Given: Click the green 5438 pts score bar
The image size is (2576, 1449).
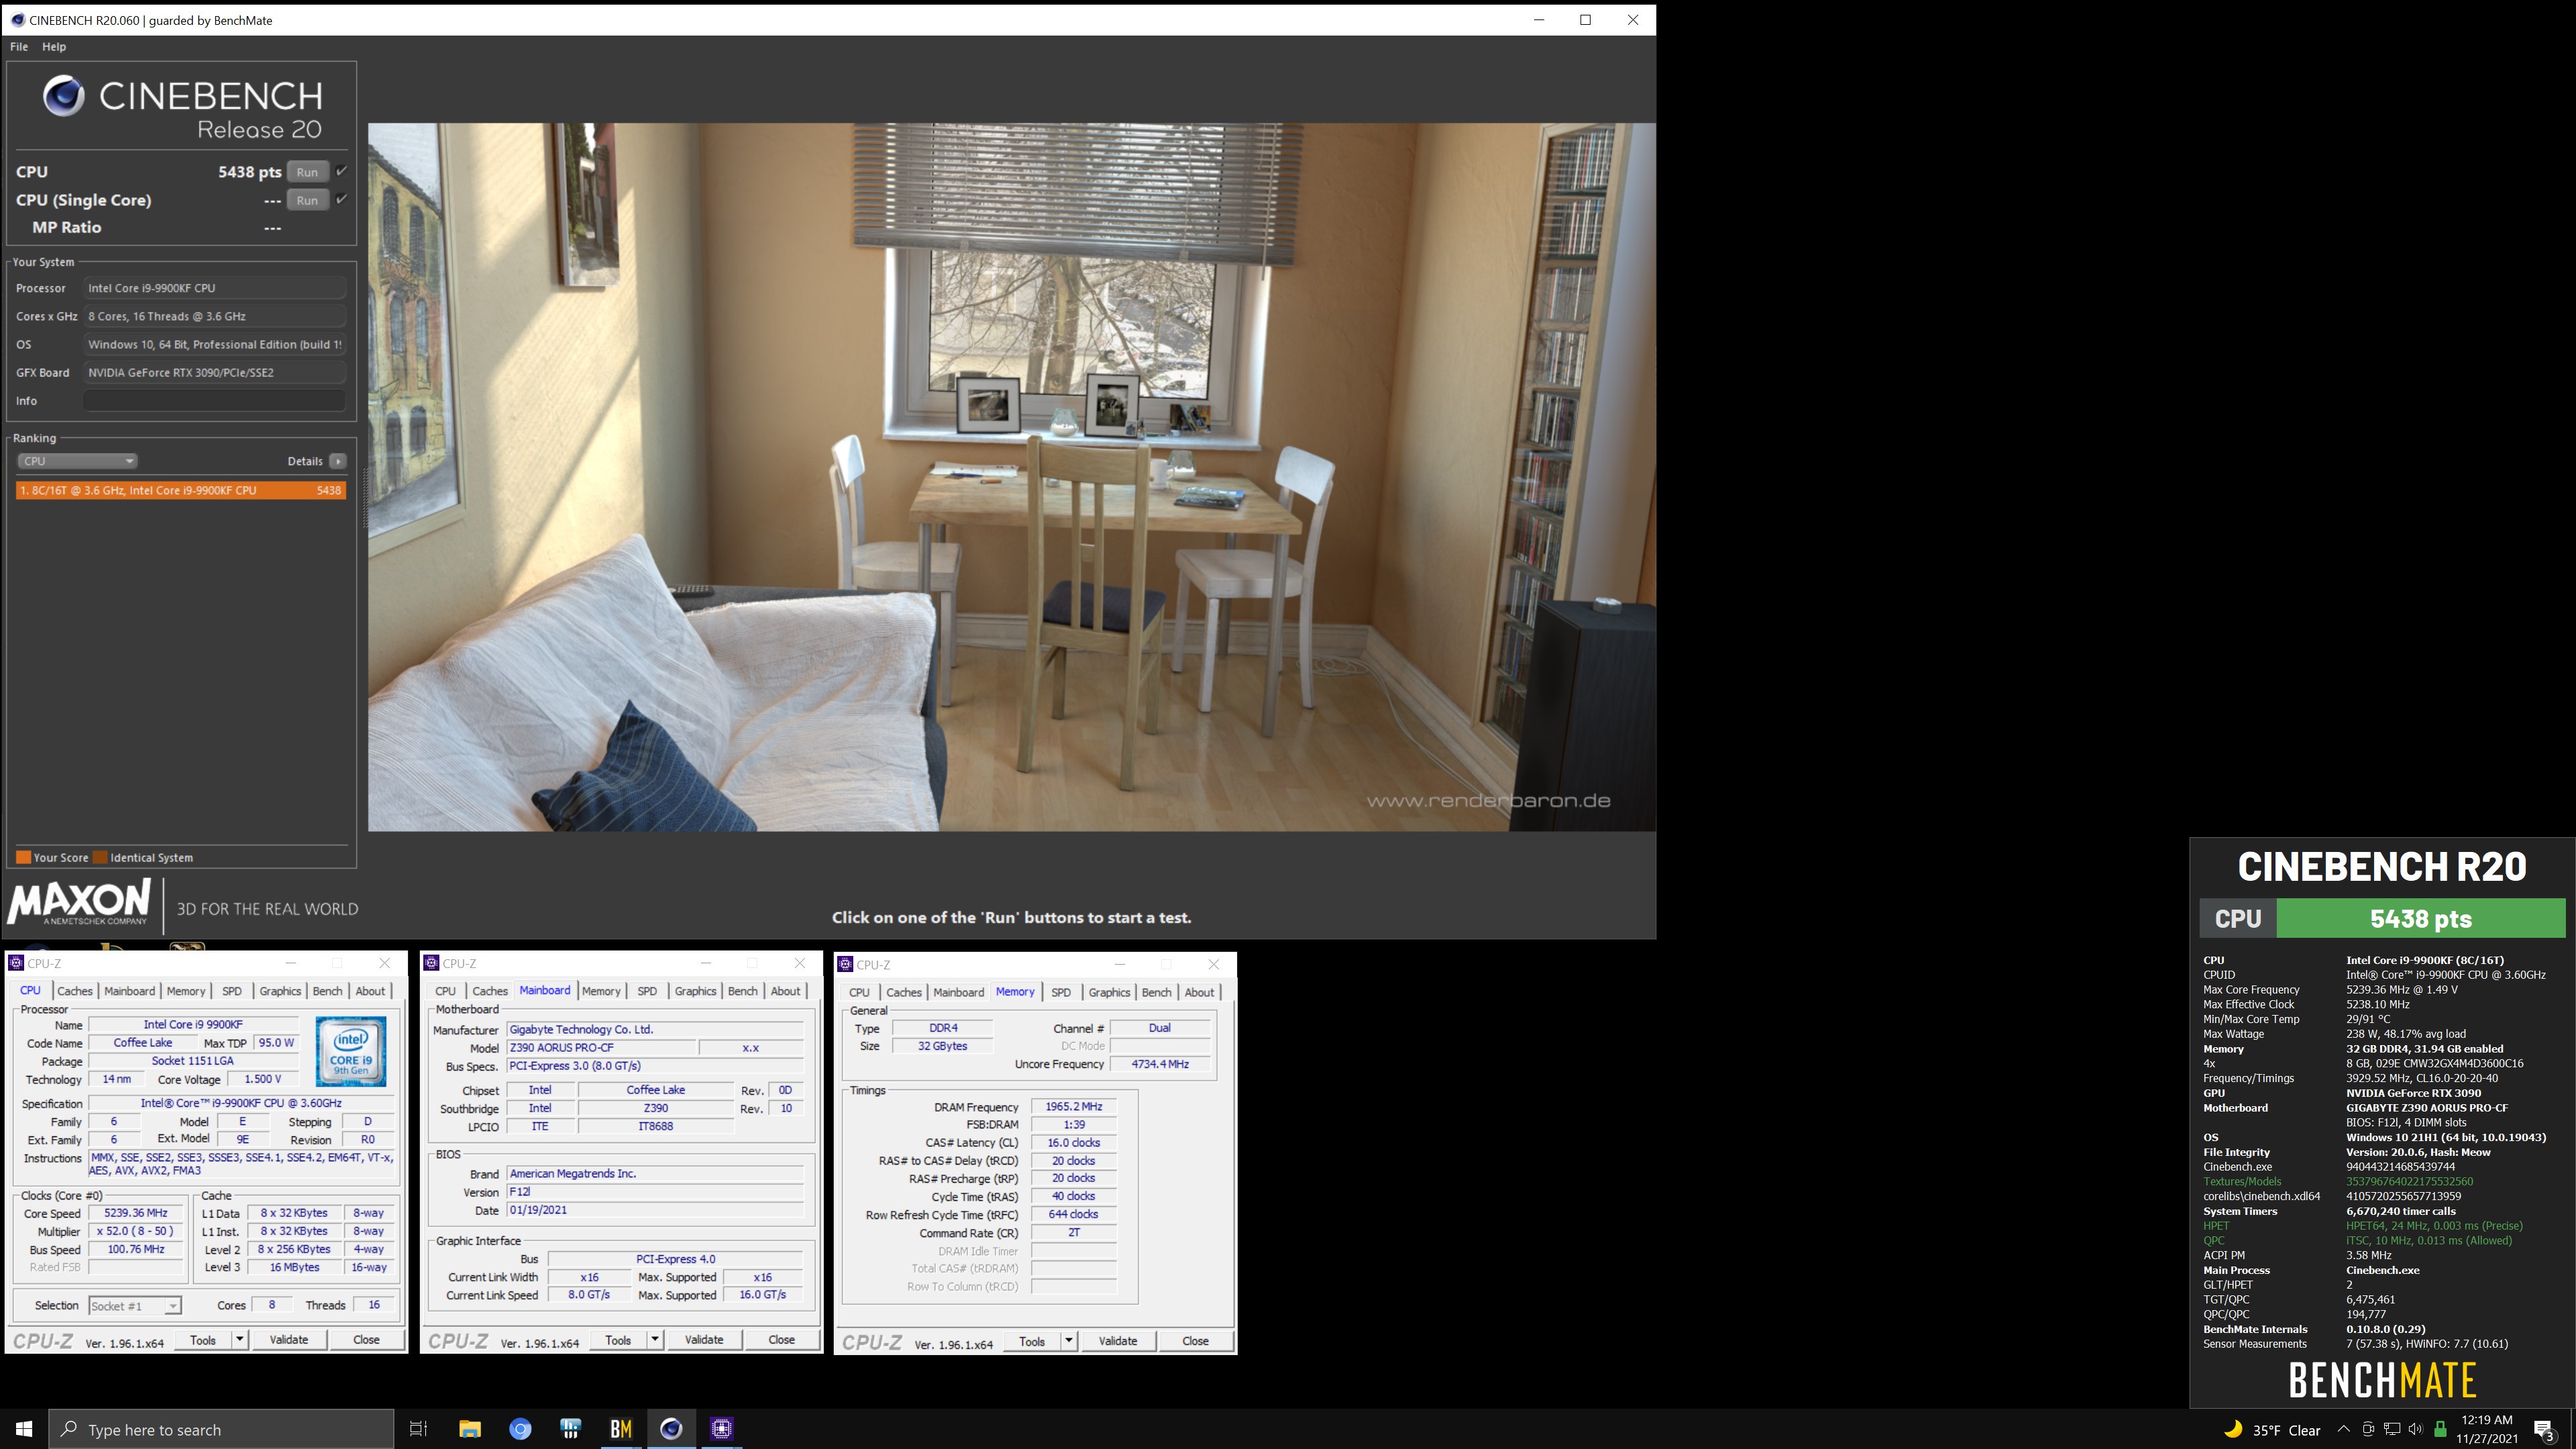Looking at the screenshot, I should (2420, 918).
